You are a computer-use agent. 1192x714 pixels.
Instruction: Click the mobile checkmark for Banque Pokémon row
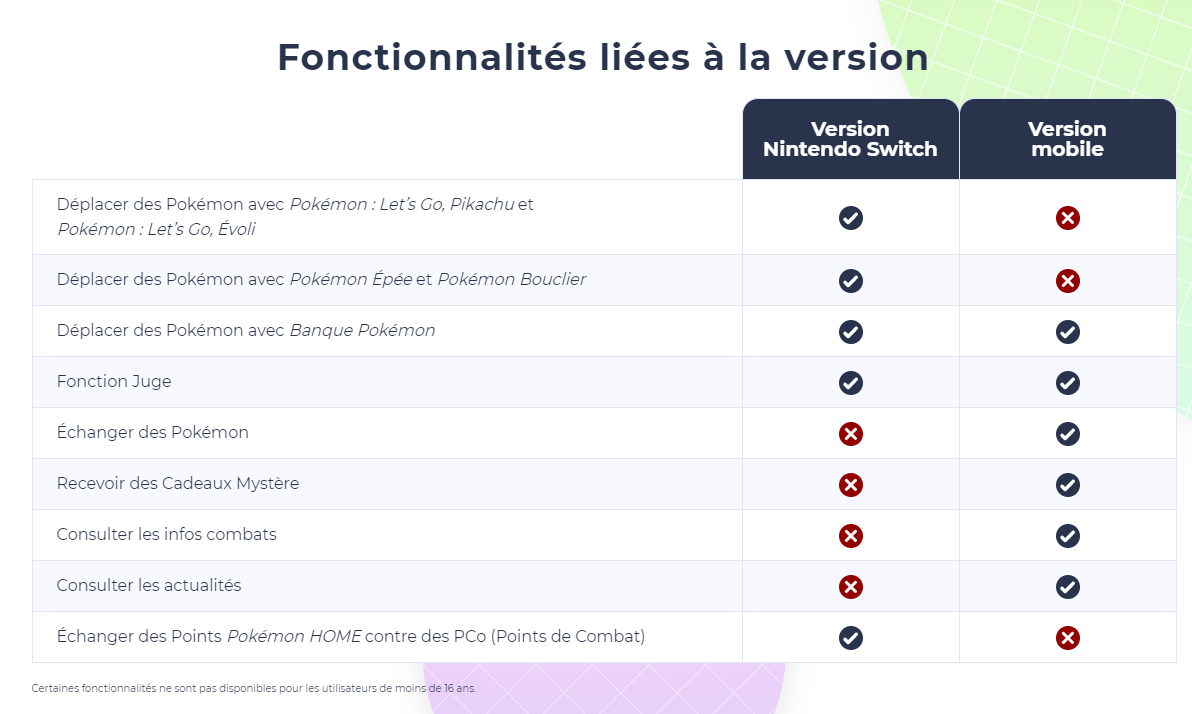point(1067,332)
